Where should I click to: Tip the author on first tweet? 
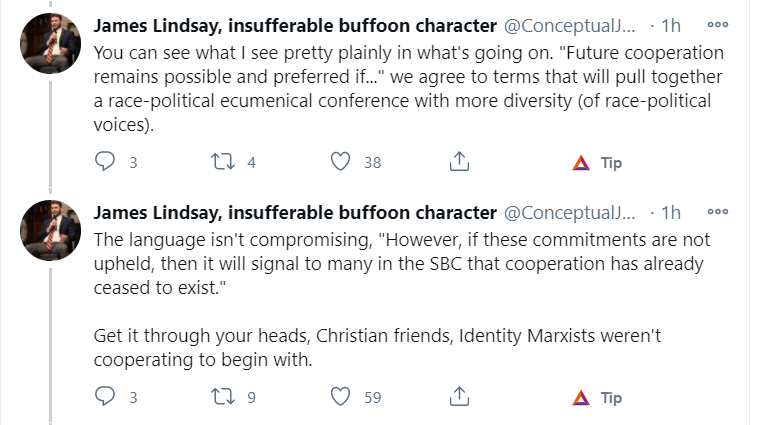(597, 162)
